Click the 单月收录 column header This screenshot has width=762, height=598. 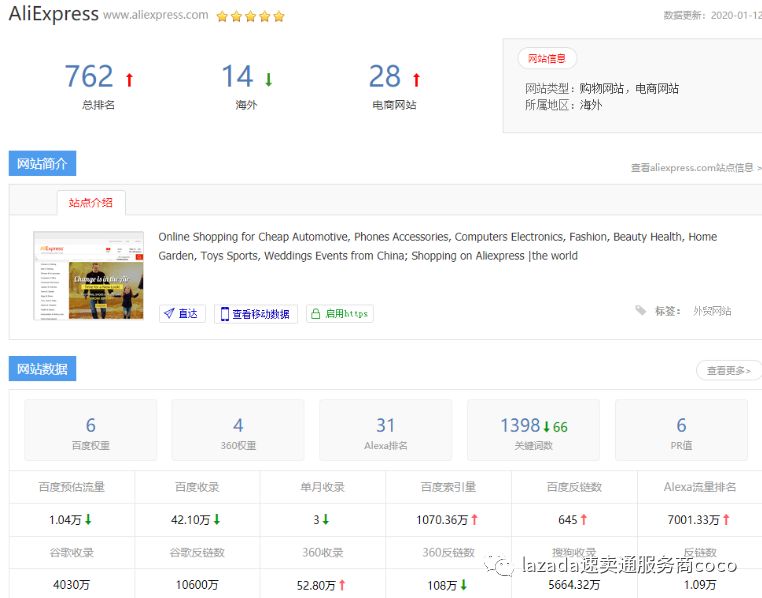[322, 487]
